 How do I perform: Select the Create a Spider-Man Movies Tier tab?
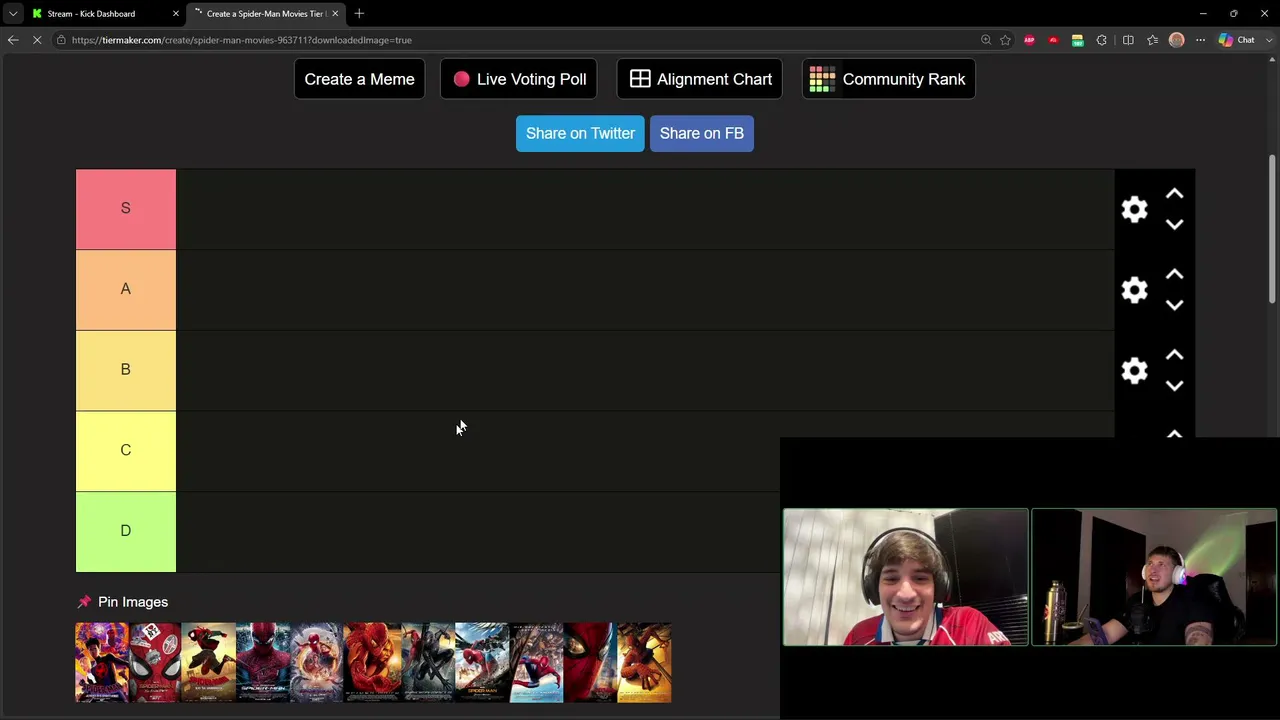click(x=266, y=14)
